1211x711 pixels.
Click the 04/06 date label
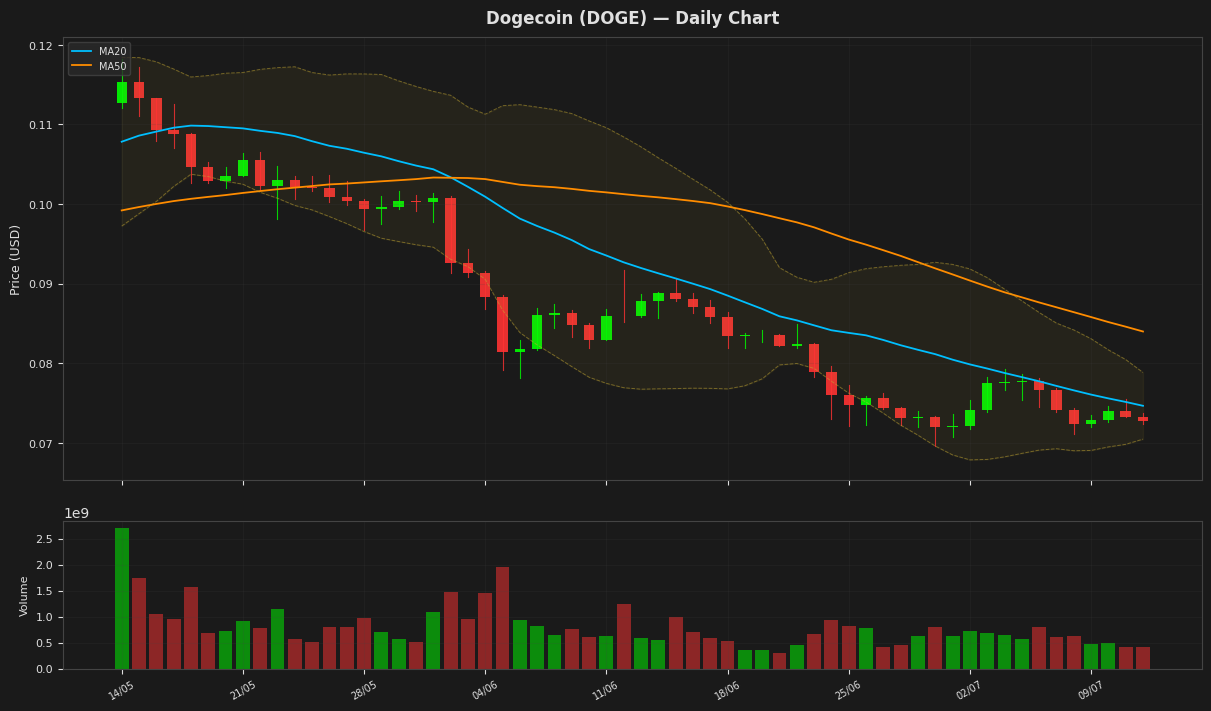(x=485, y=690)
